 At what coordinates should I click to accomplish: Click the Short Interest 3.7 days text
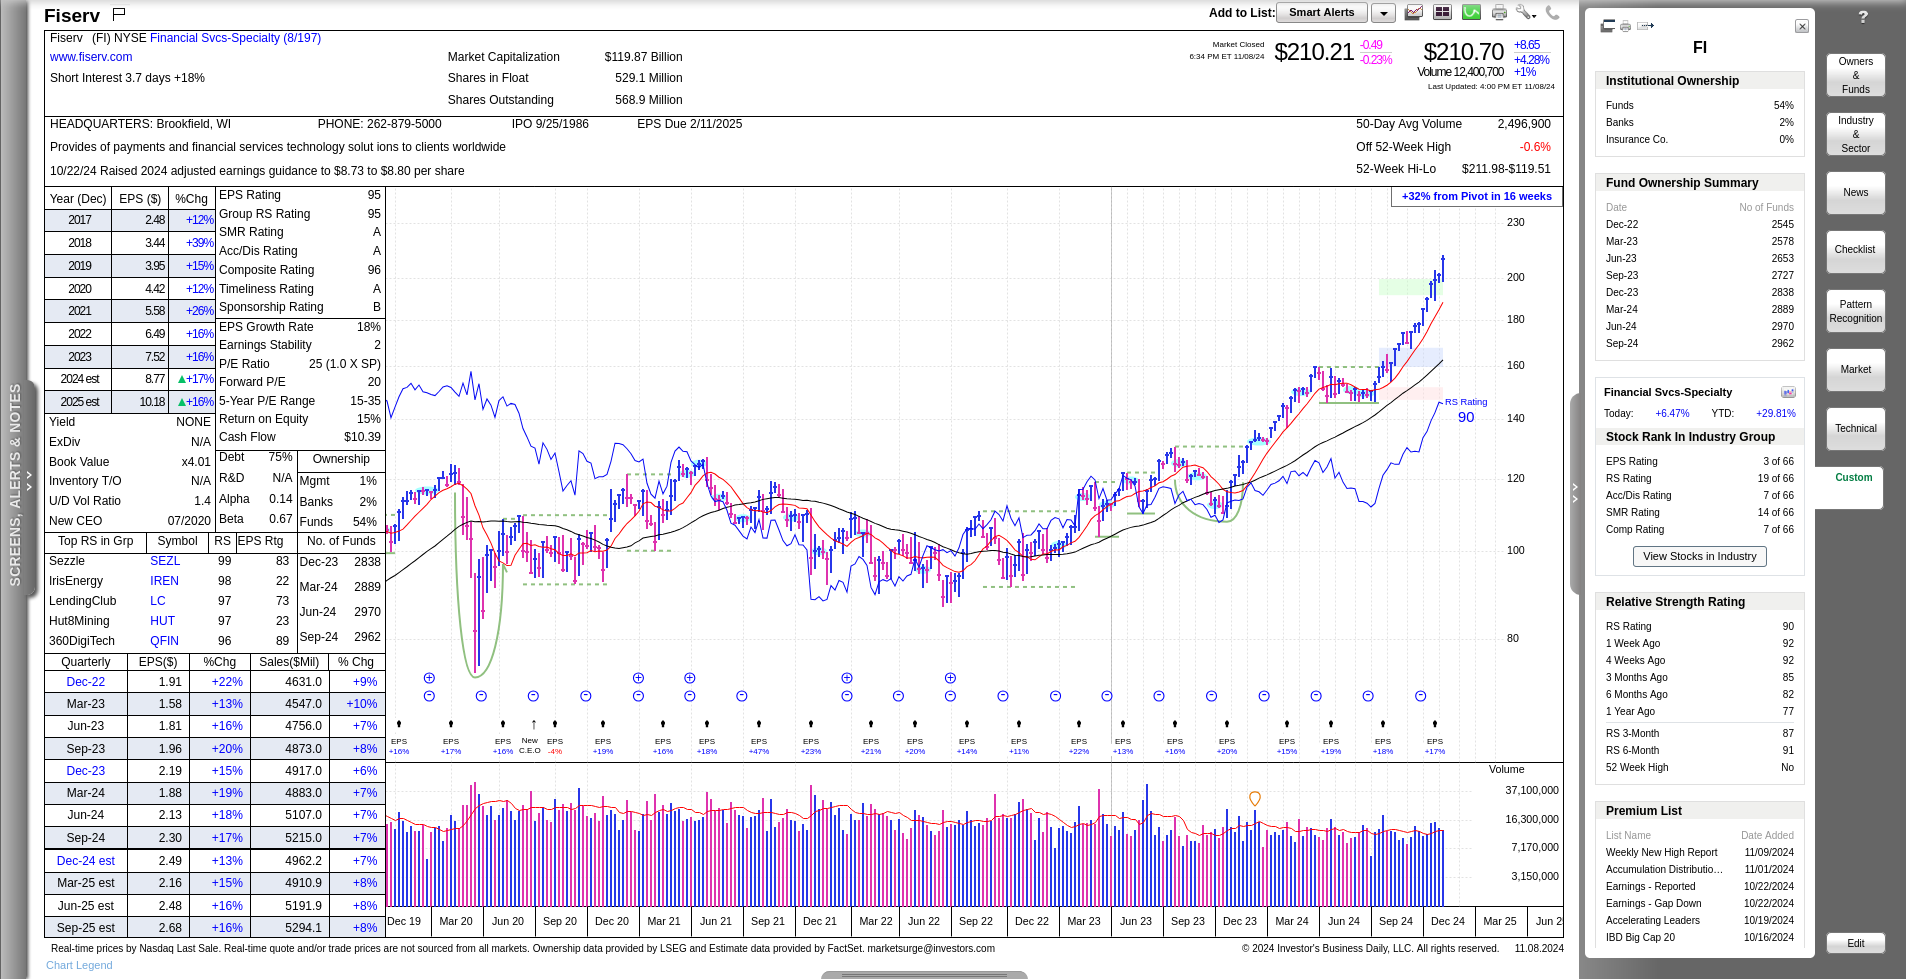point(127,78)
